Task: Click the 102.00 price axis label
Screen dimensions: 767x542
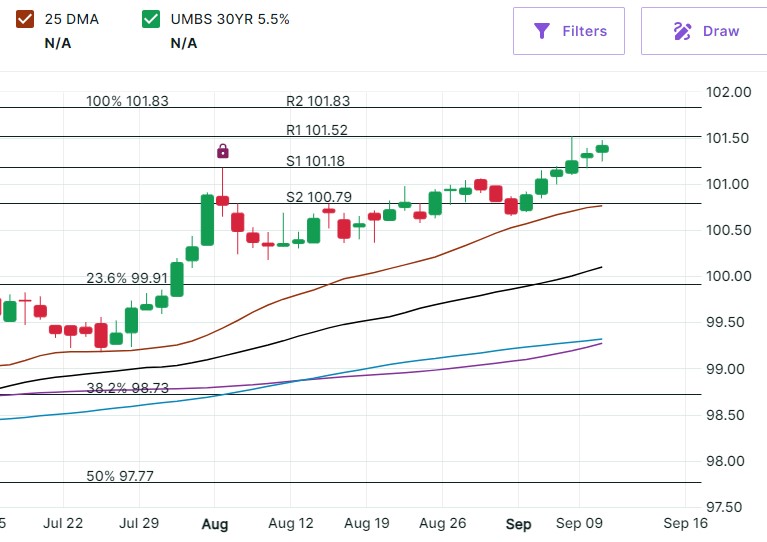Action: tap(728, 93)
